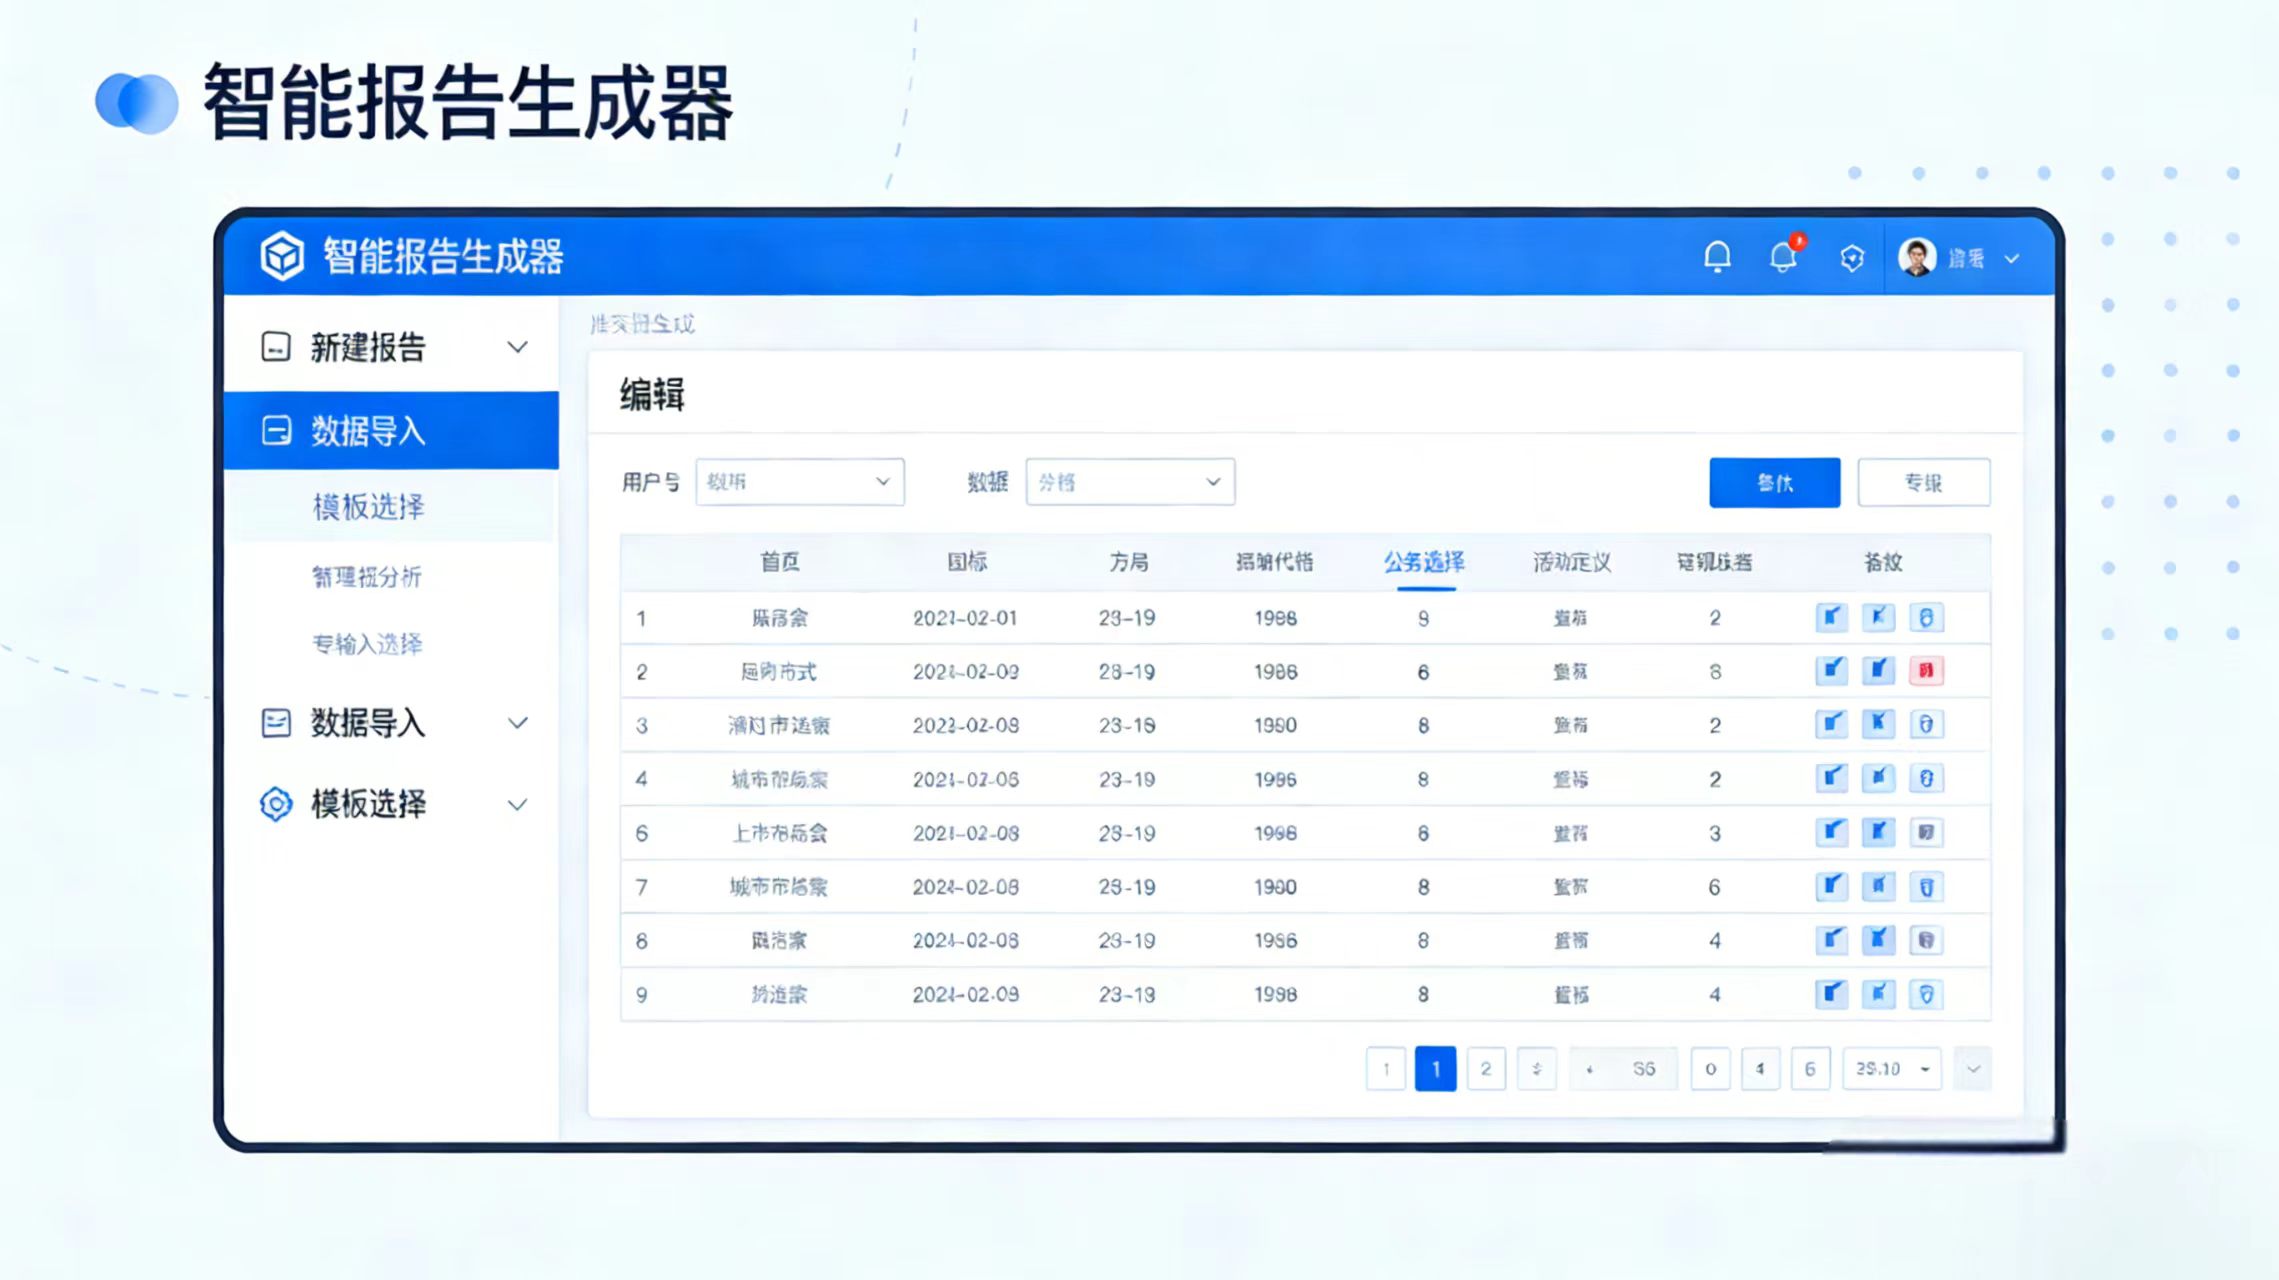Open the 数据 dropdown next to filters
2279x1280 pixels.
pos(1130,482)
